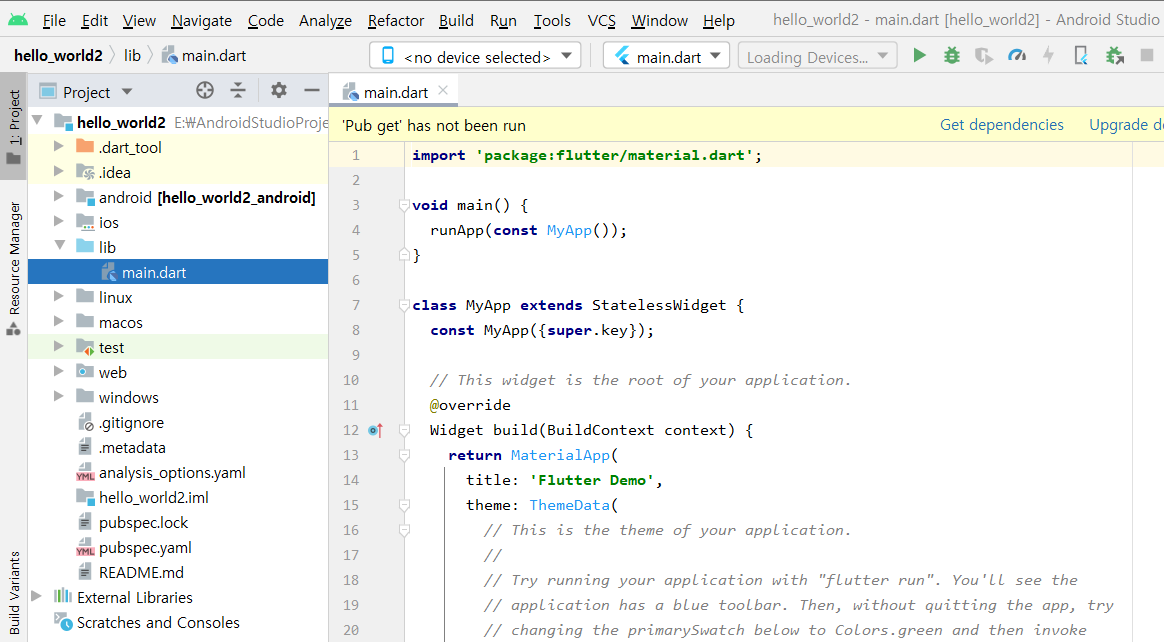Collapse the lib folder arrow

click(59, 246)
